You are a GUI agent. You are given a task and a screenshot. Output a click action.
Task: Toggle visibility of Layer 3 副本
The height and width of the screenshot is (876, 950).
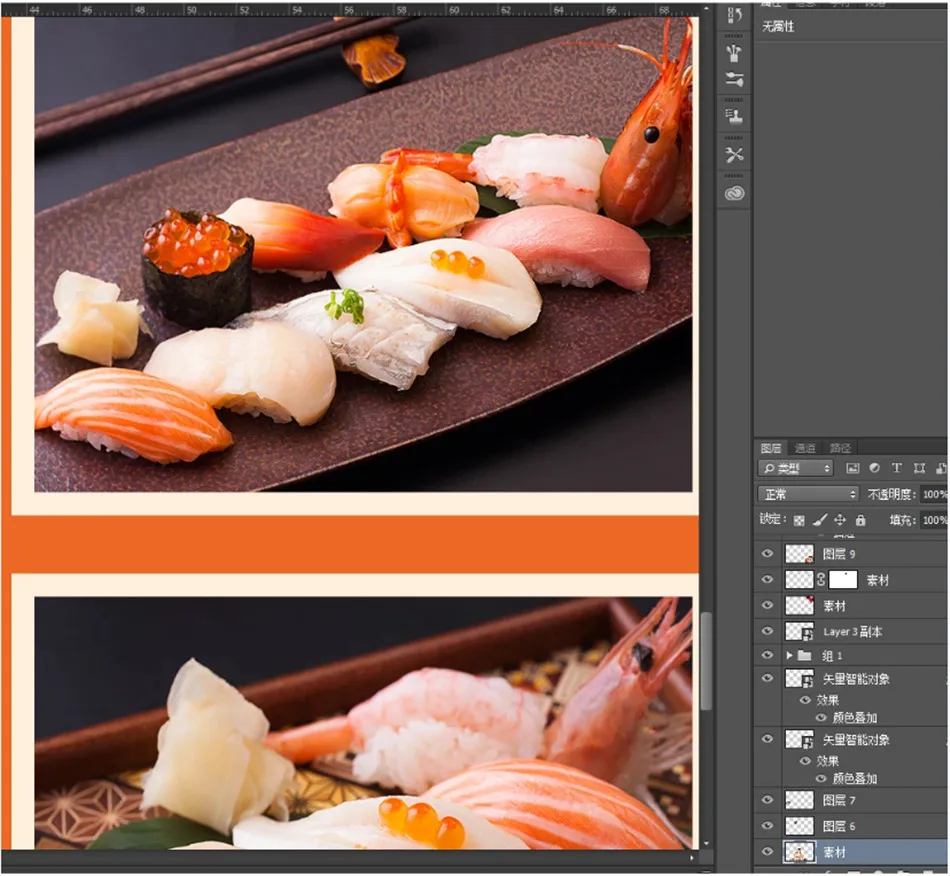(767, 631)
